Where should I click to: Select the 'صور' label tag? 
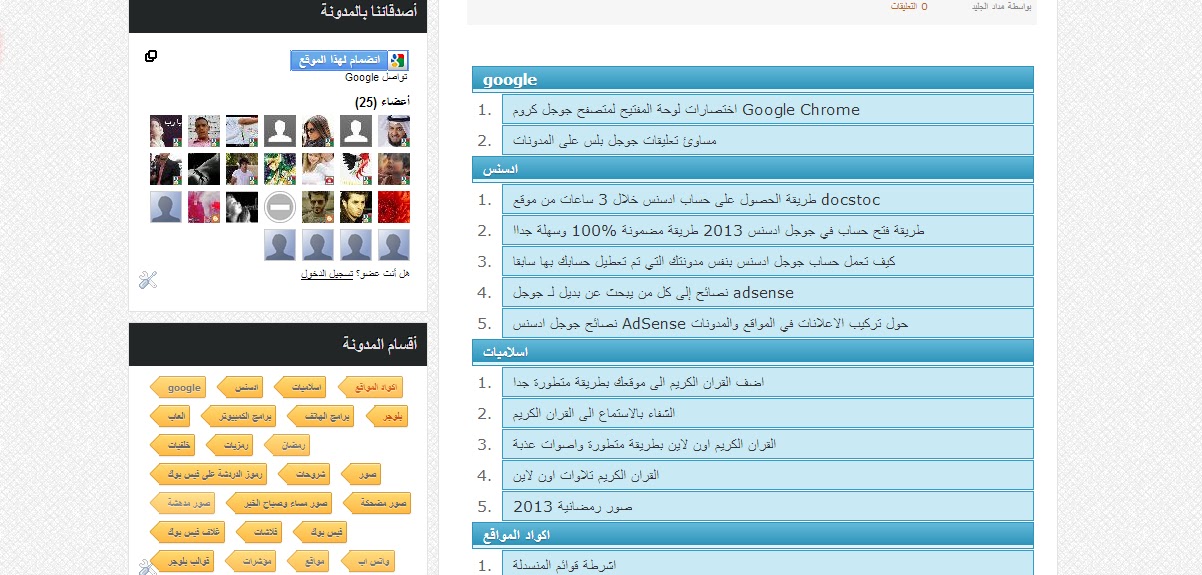(x=362, y=474)
